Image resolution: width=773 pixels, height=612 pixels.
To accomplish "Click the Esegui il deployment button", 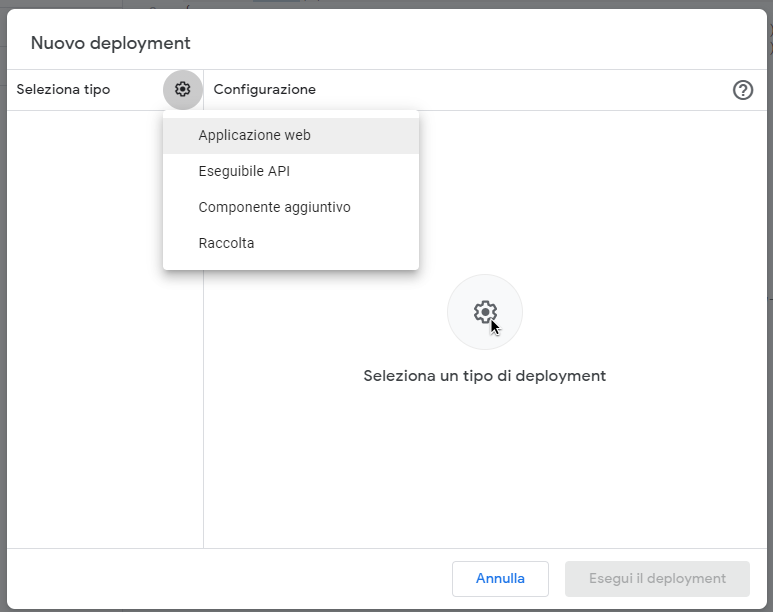I will pos(657,578).
